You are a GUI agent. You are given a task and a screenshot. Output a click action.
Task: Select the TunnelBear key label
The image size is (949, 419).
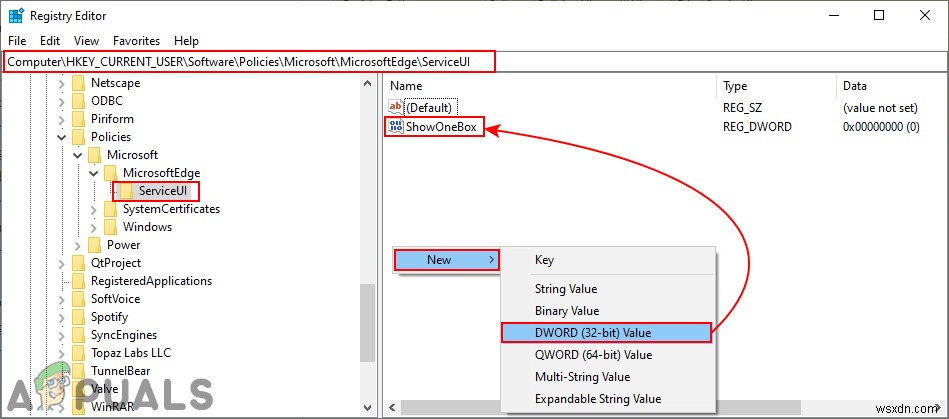click(120, 371)
